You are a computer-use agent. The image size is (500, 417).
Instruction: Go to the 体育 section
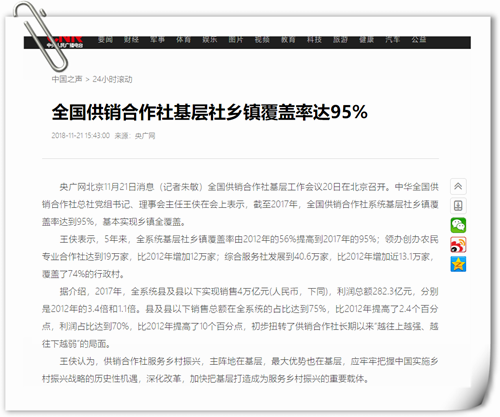[x=184, y=40]
